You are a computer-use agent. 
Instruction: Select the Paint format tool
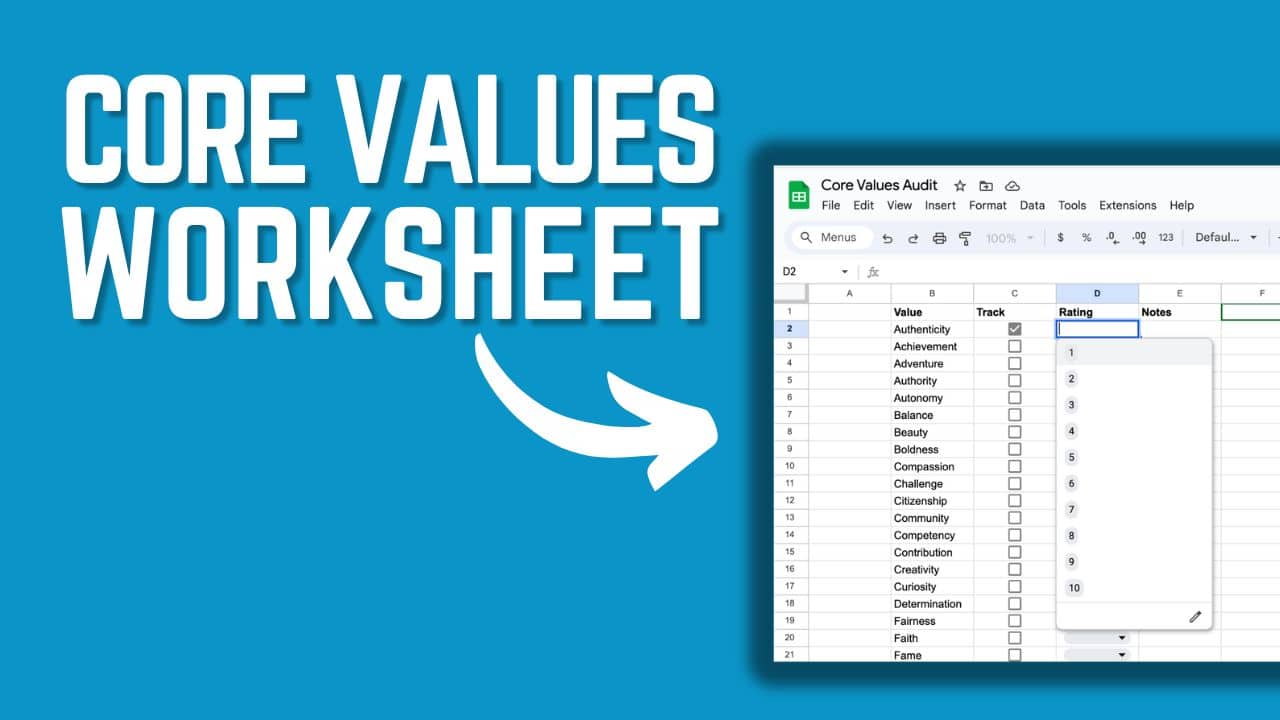click(x=965, y=237)
